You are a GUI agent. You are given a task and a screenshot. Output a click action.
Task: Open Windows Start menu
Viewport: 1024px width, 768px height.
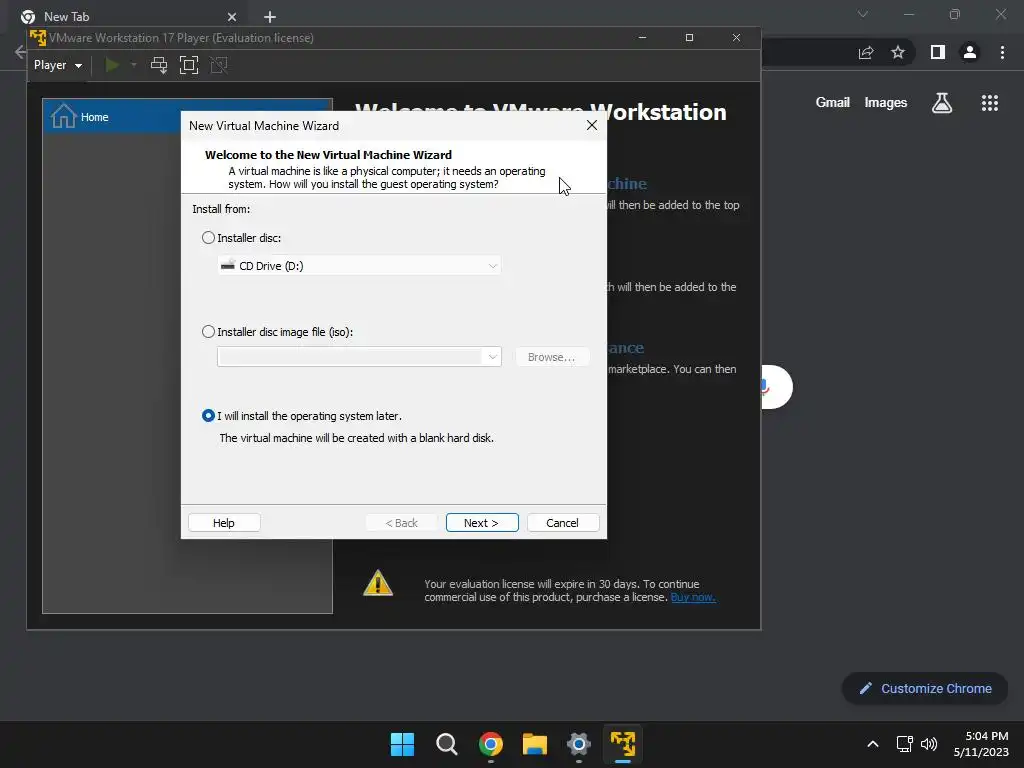[x=402, y=744]
